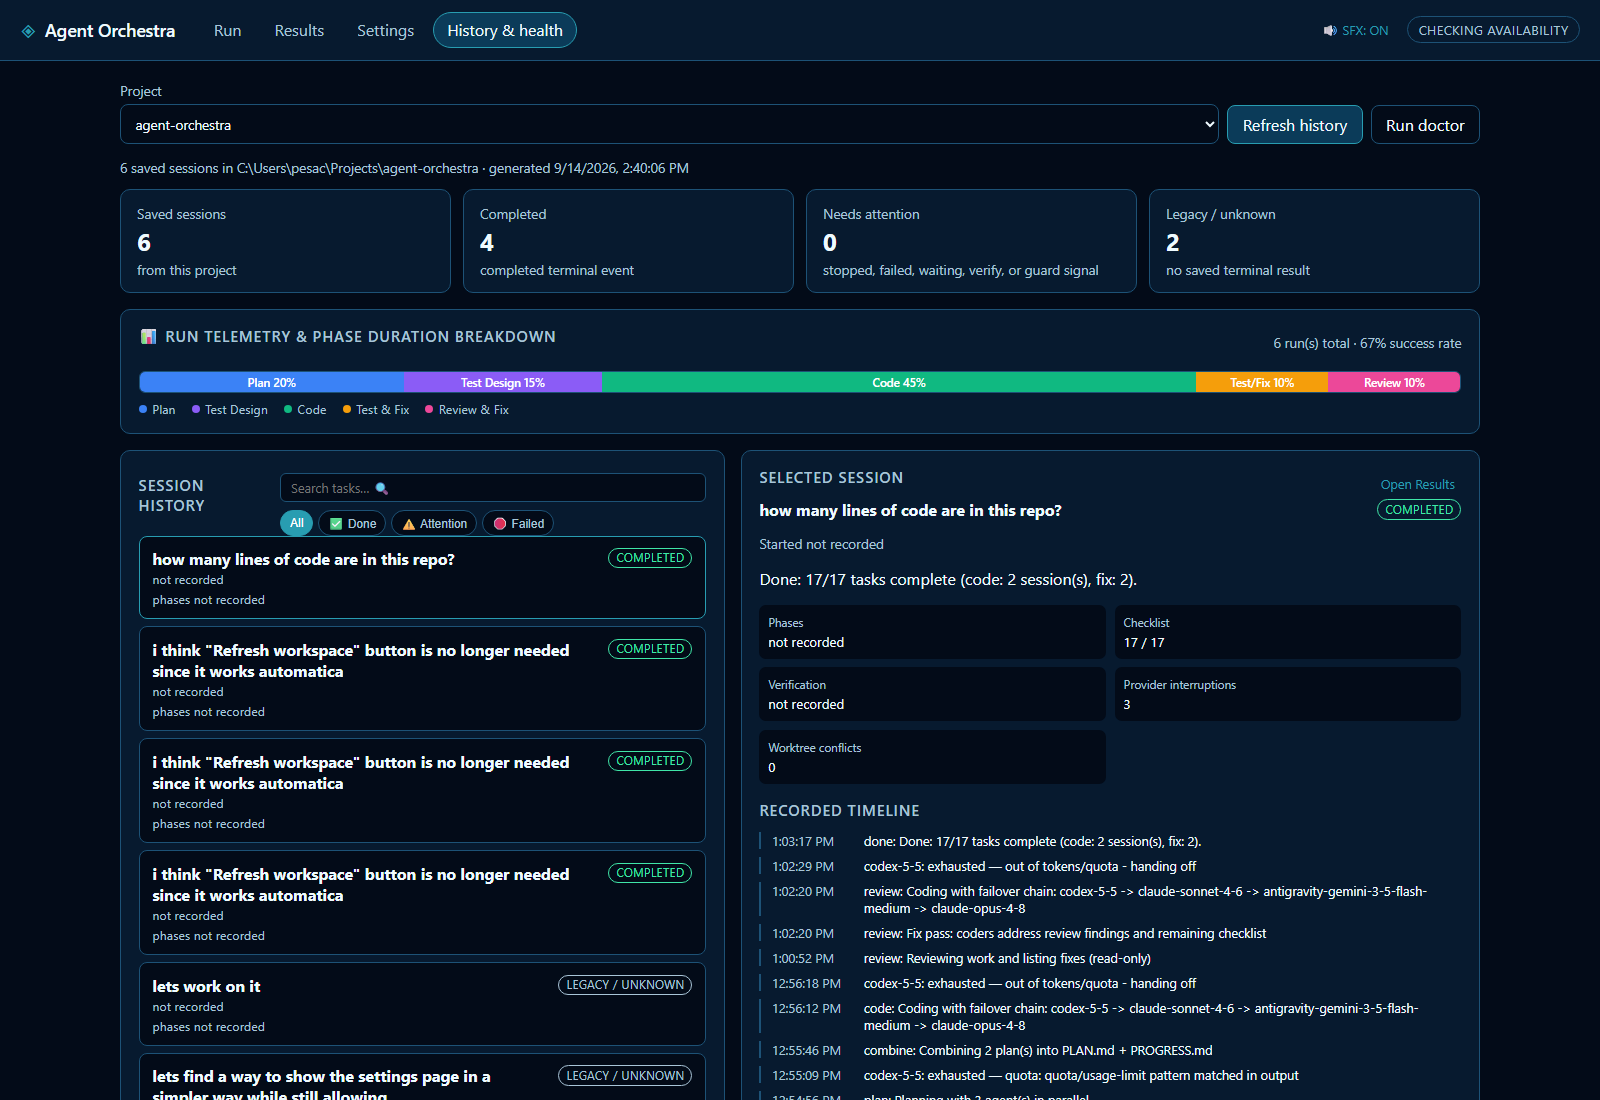Select the 'lets find a way to show the settings page' session

pos(422,1078)
